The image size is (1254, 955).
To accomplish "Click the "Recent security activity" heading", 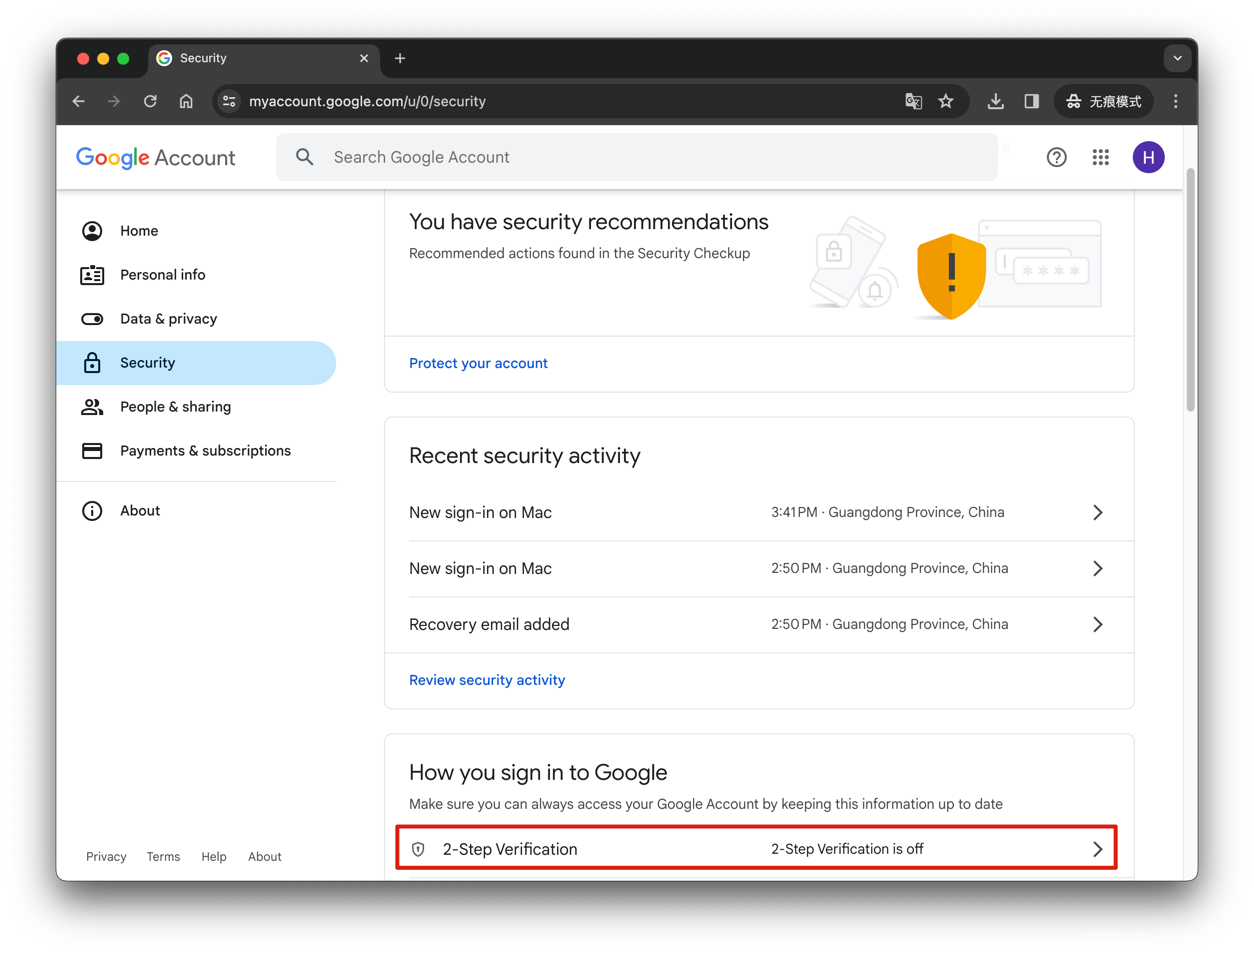I will click(524, 456).
